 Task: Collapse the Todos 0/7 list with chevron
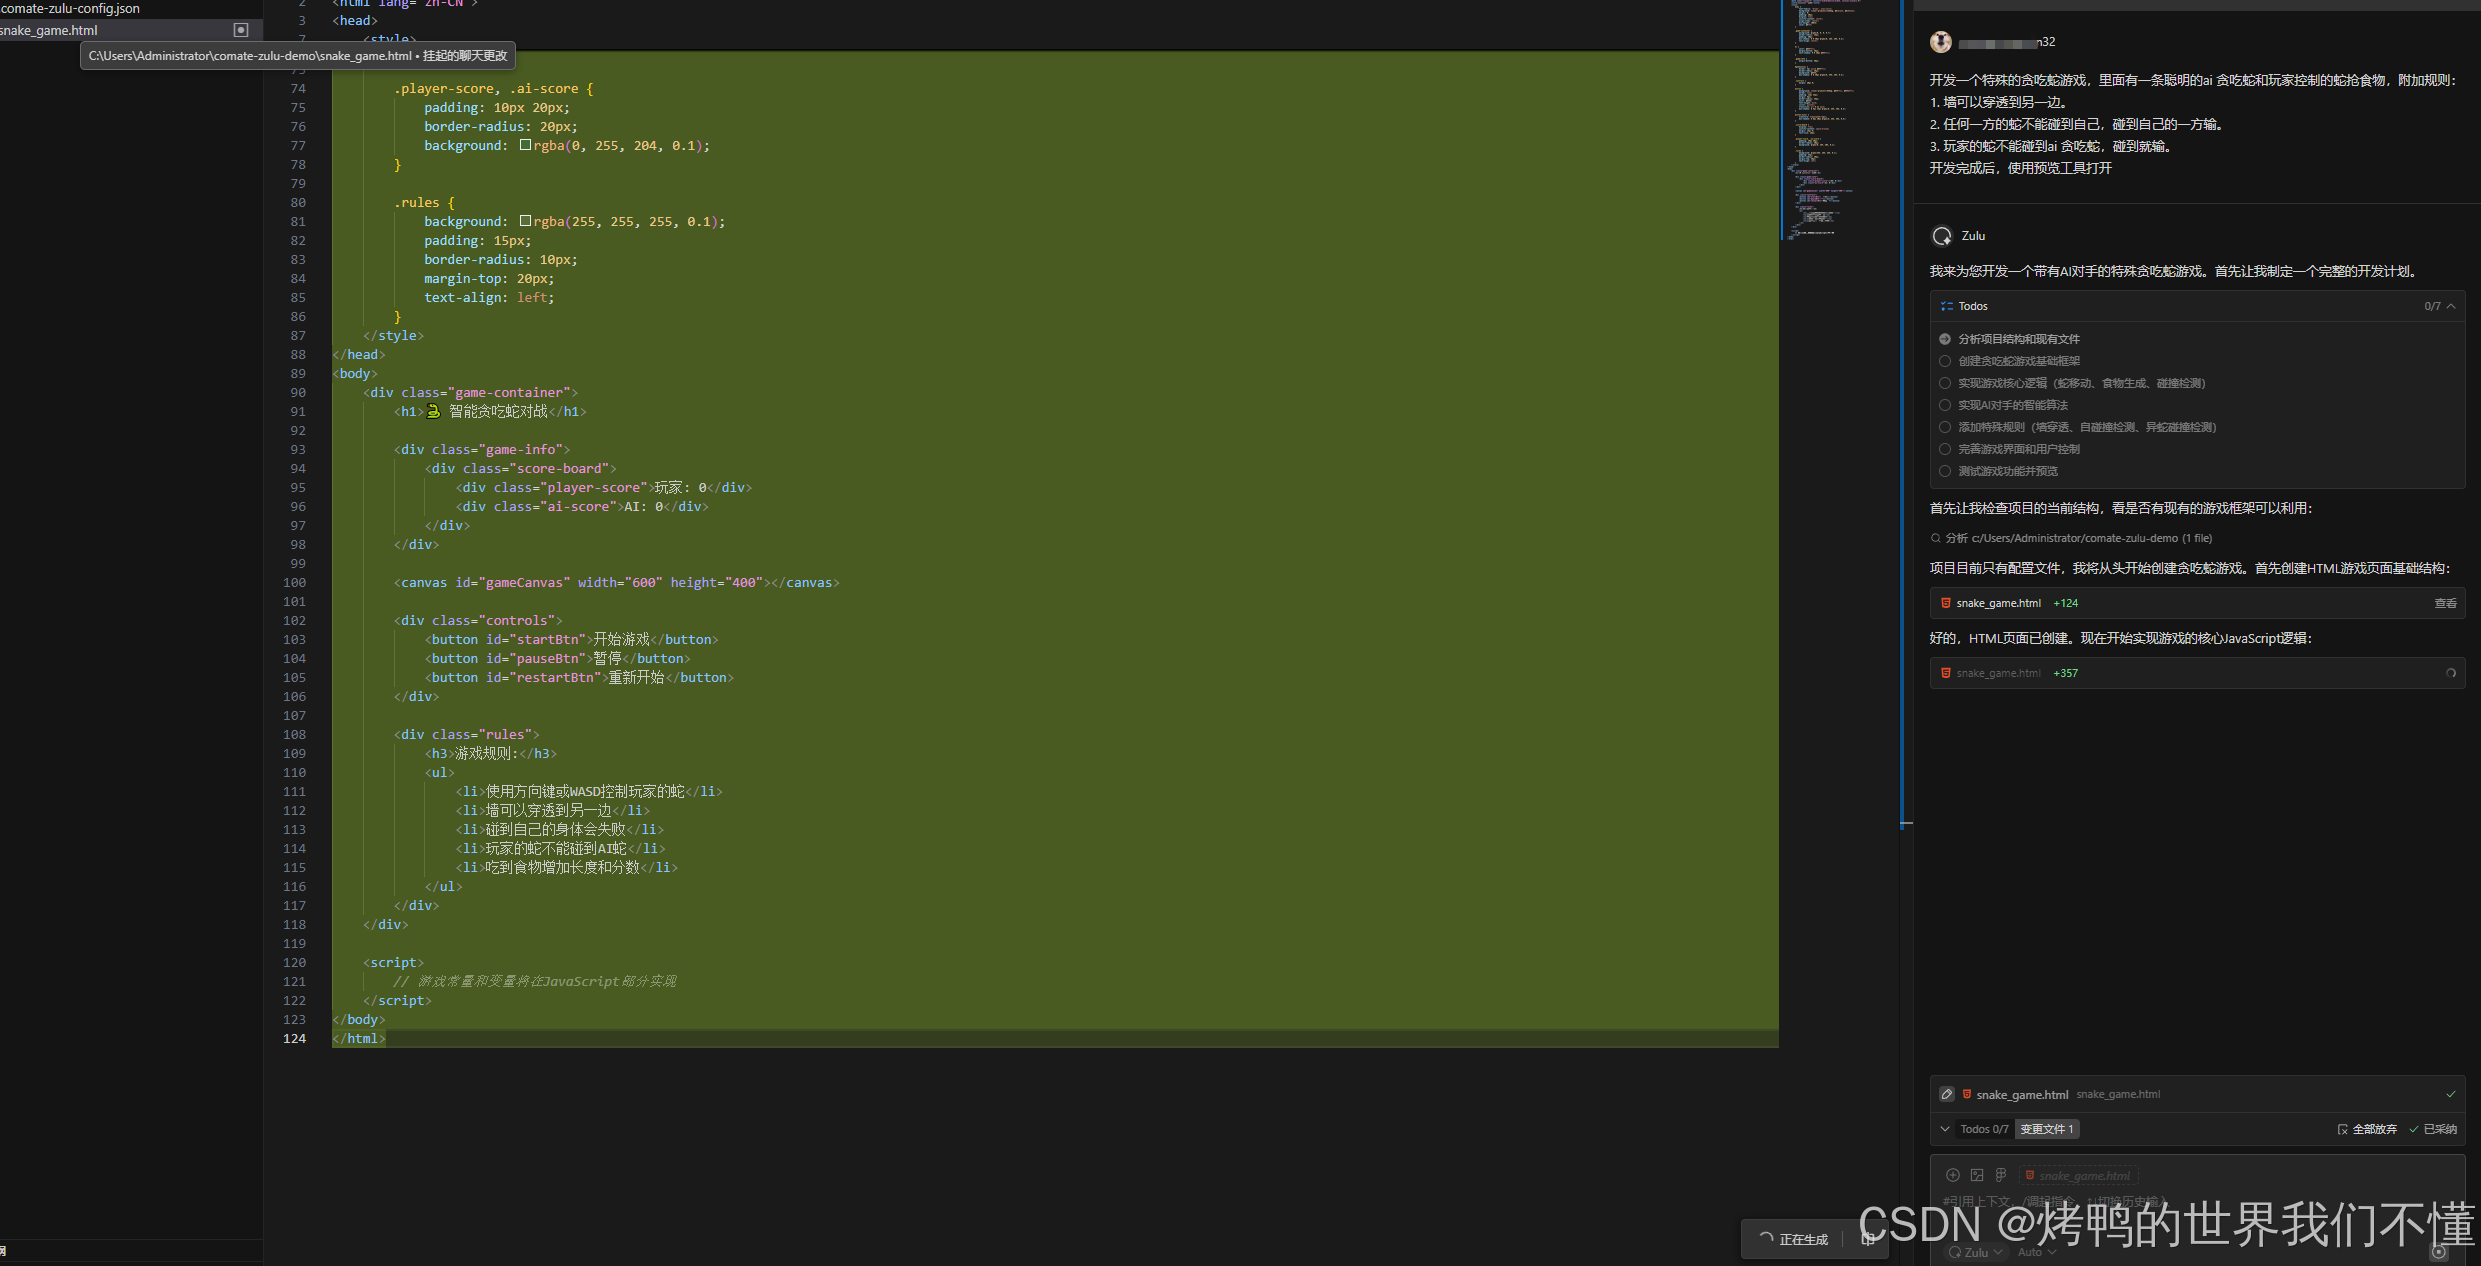click(2451, 306)
